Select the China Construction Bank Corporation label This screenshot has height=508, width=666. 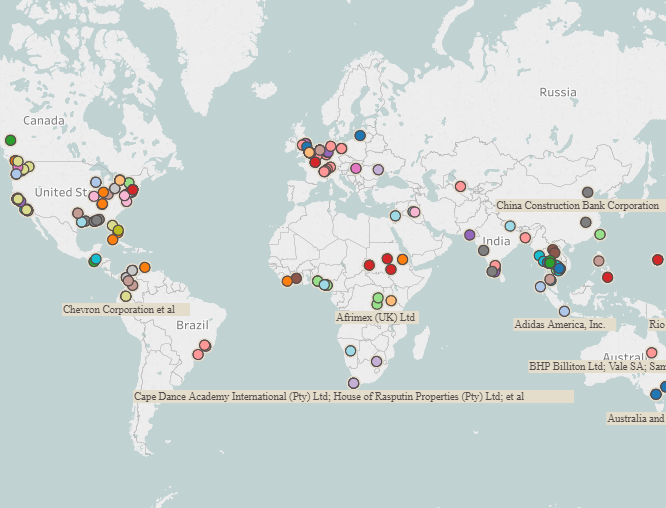578,205
